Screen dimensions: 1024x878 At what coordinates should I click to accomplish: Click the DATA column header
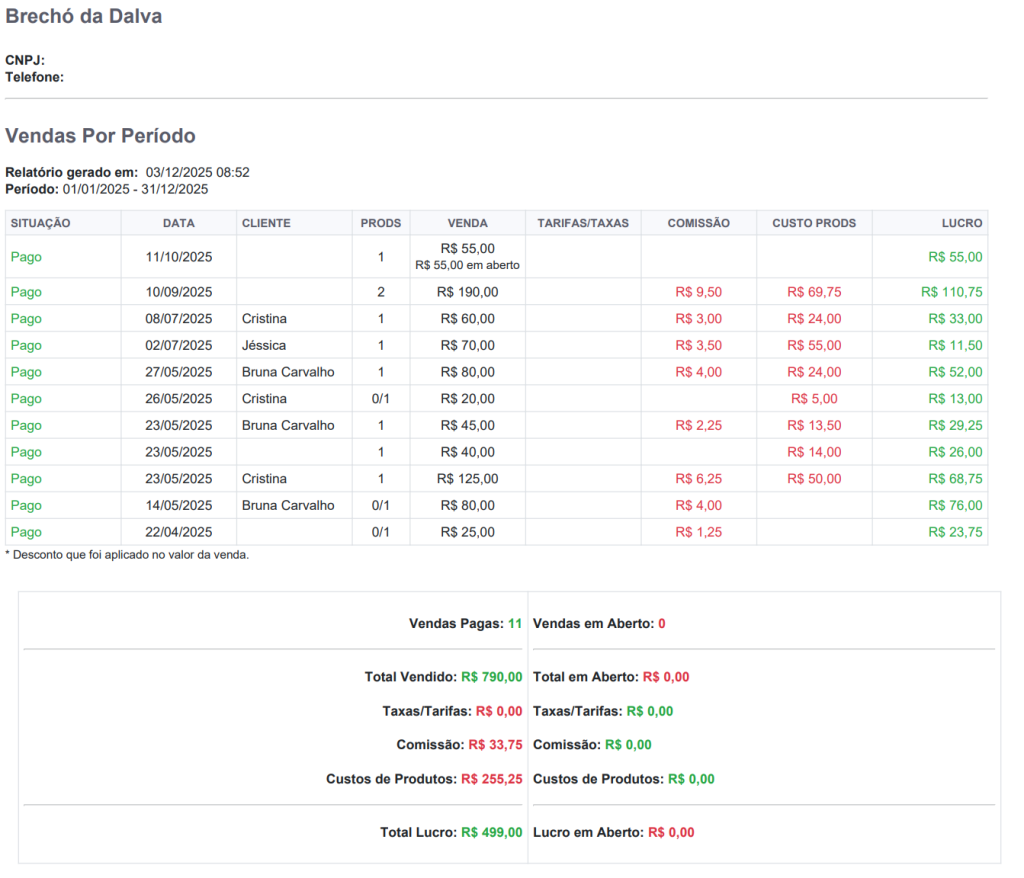point(179,223)
